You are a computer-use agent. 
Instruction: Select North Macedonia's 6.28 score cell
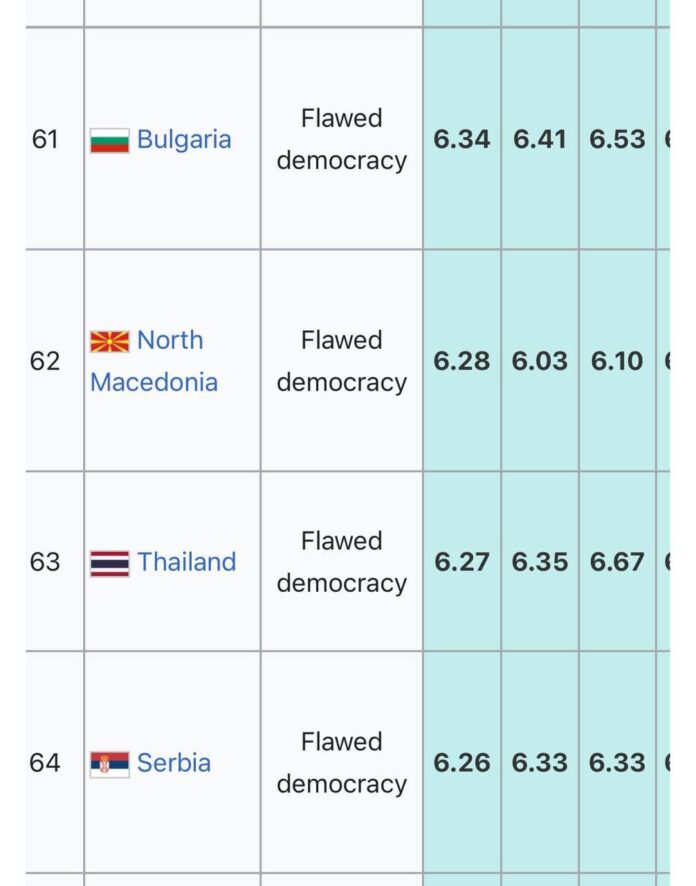click(x=462, y=361)
